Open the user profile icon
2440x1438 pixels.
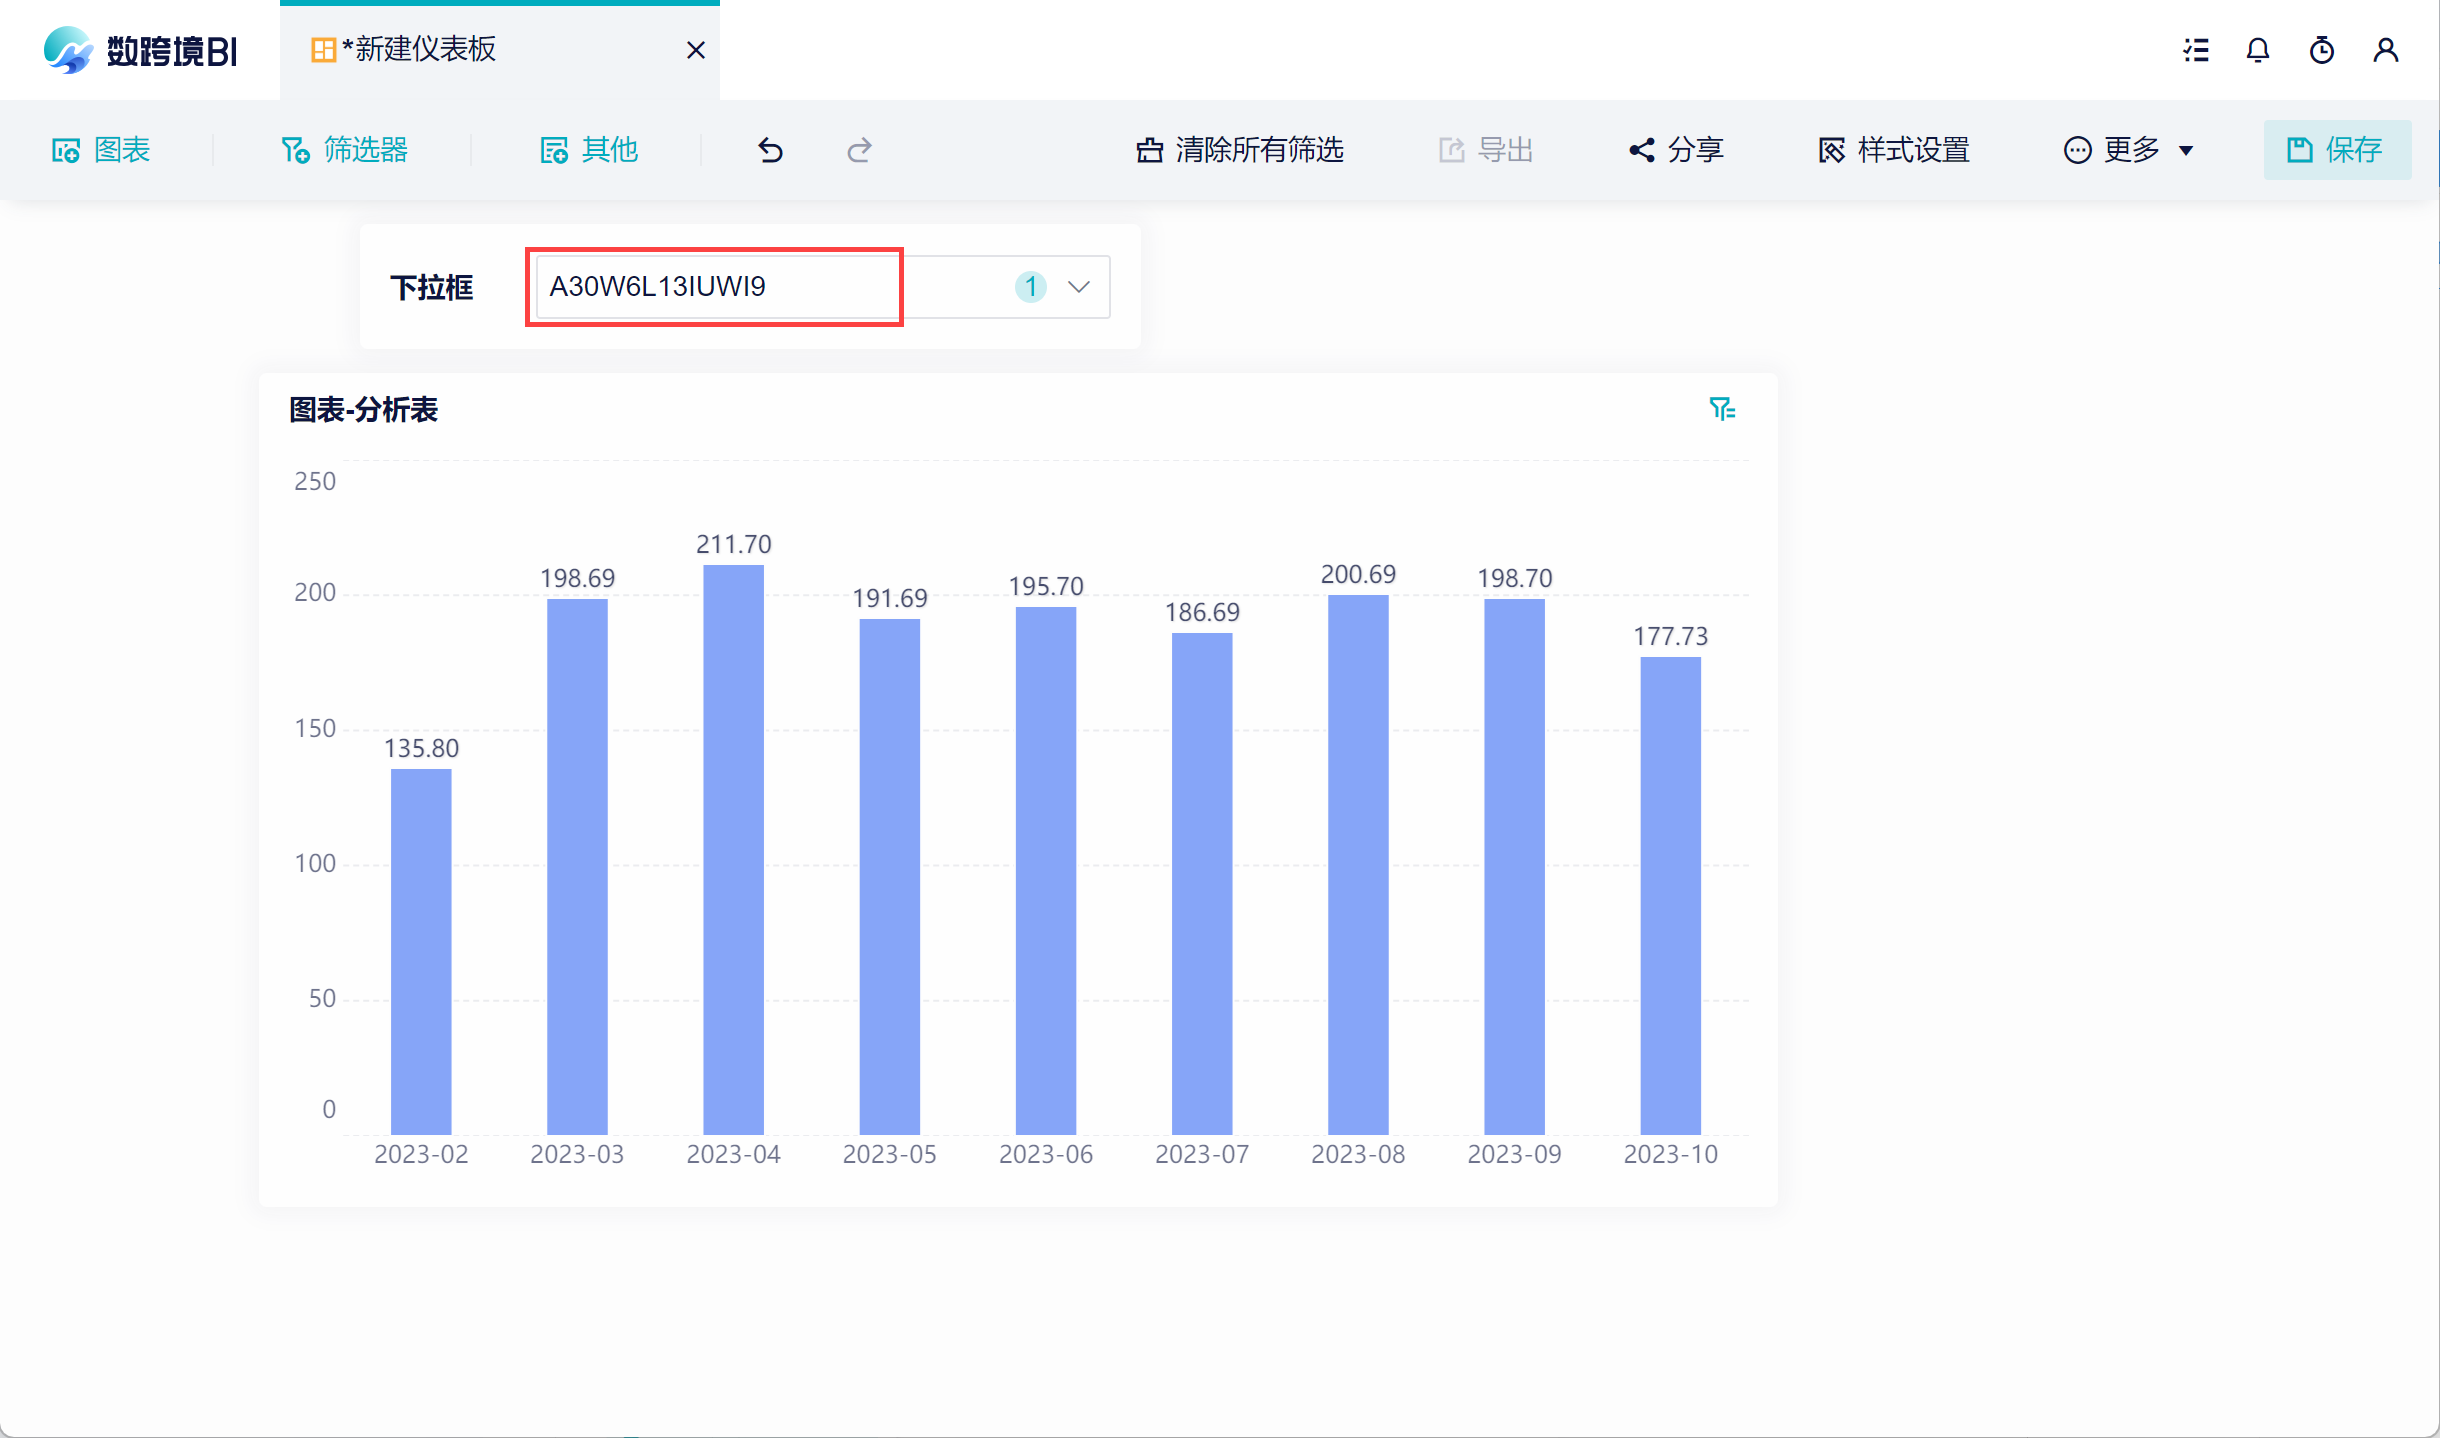click(2385, 50)
